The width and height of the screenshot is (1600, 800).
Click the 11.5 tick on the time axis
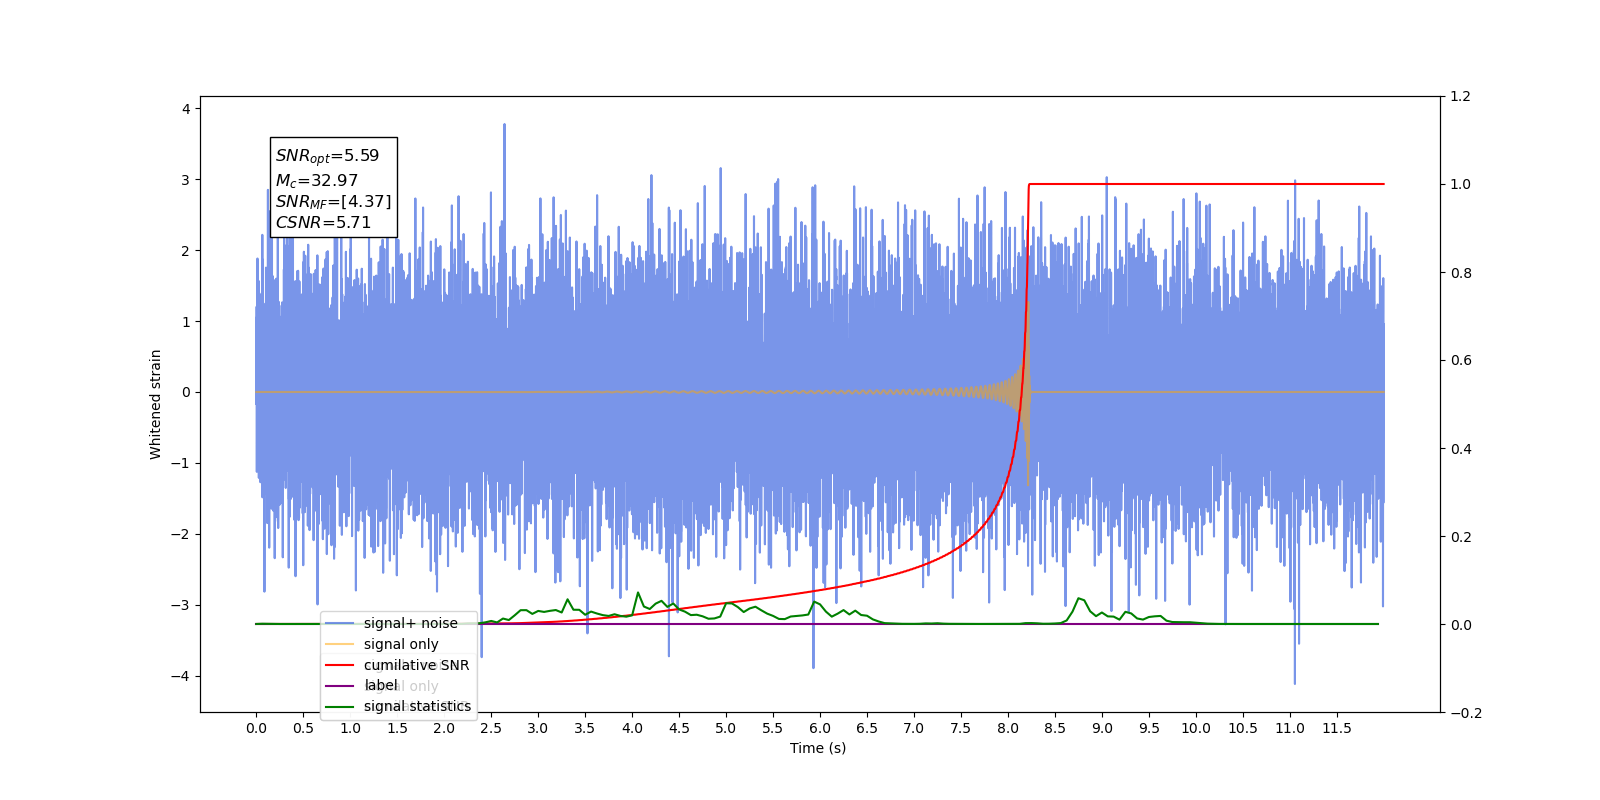click(x=1337, y=728)
